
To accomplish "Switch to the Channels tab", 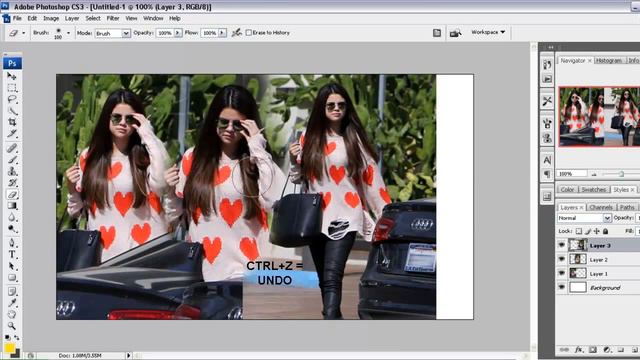I will coord(601,207).
